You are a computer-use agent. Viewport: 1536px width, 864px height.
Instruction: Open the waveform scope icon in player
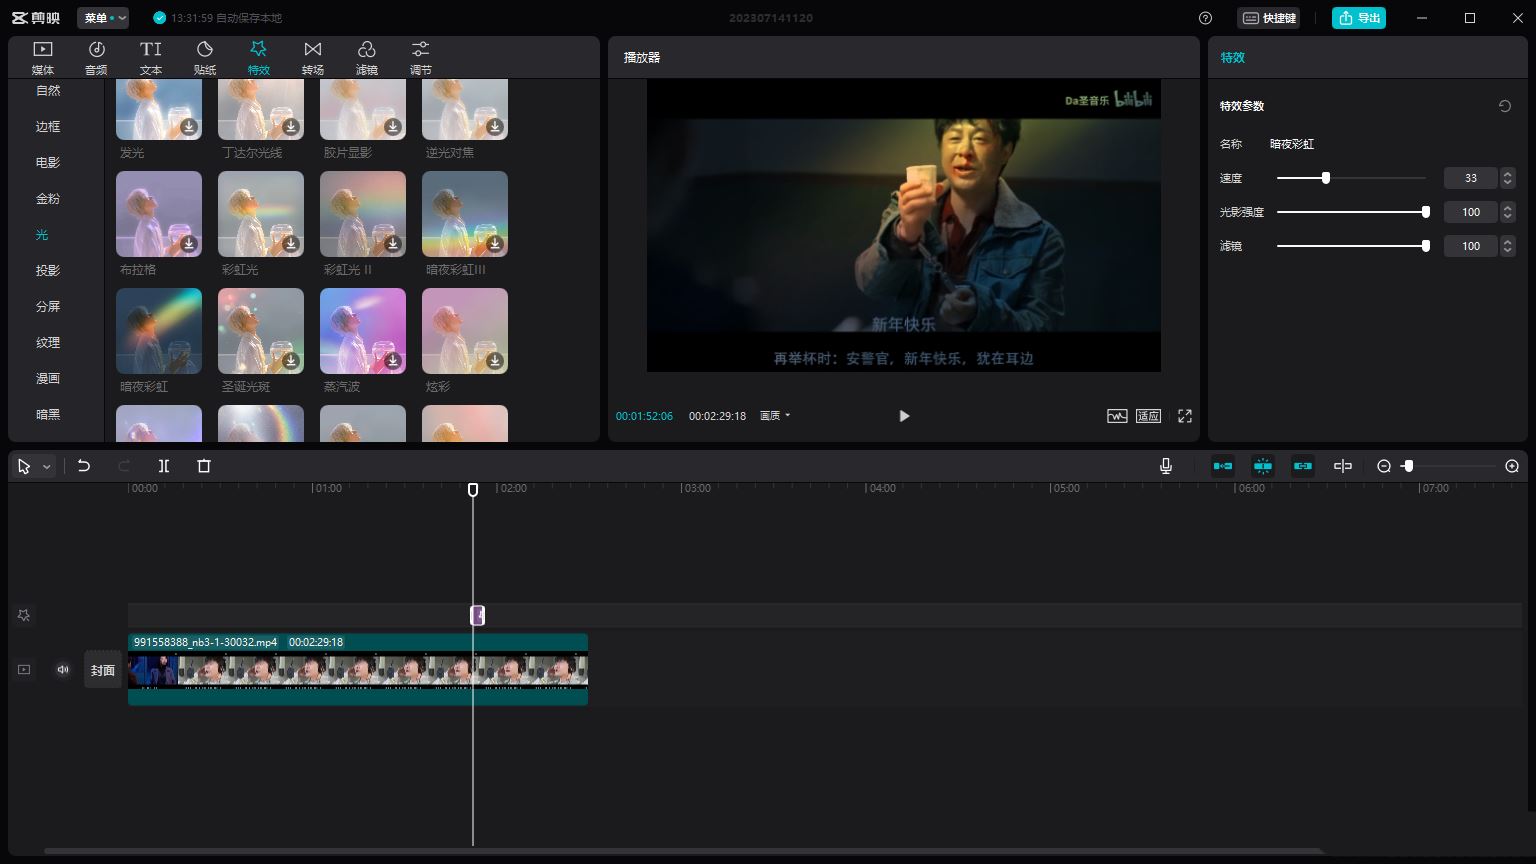(x=1117, y=416)
